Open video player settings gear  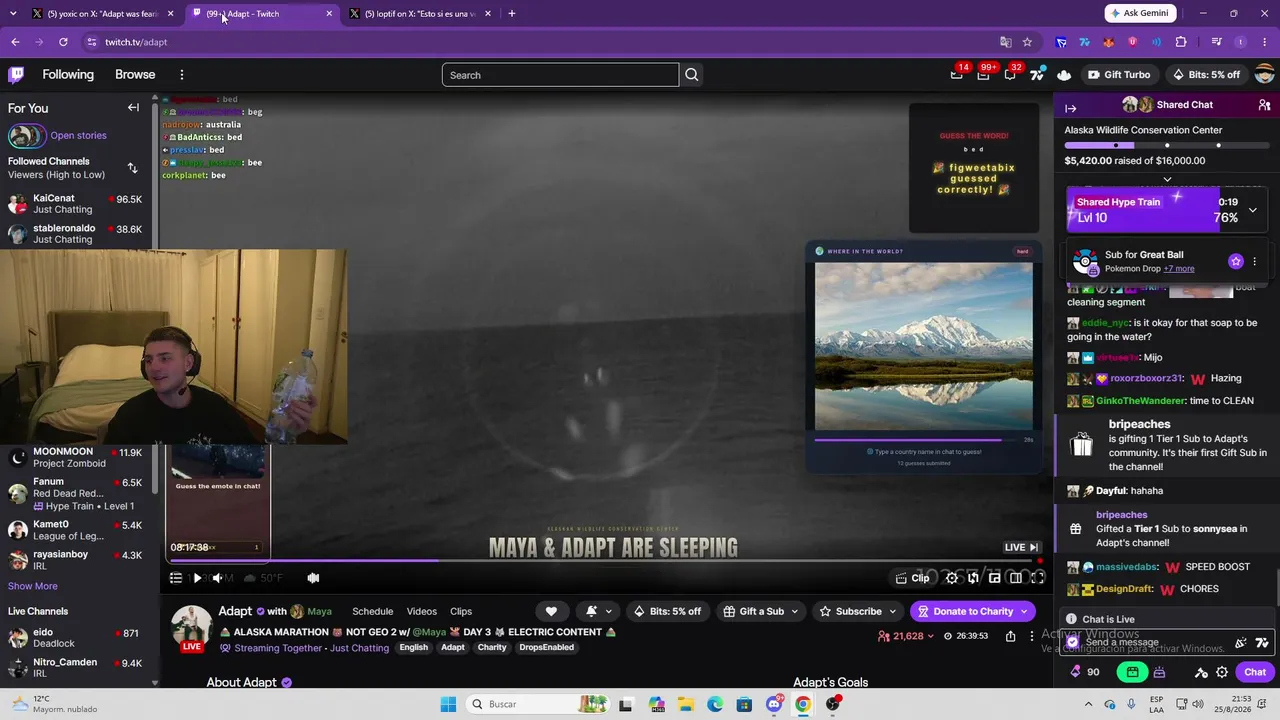tap(952, 578)
